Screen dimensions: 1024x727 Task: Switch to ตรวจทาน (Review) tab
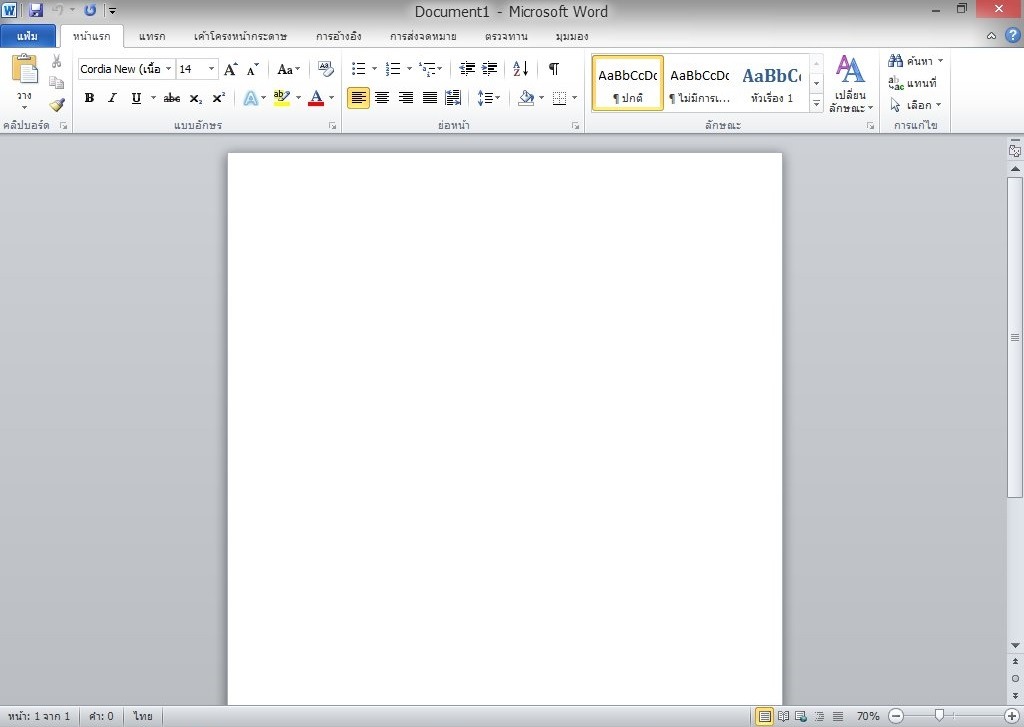coord(506,37)
